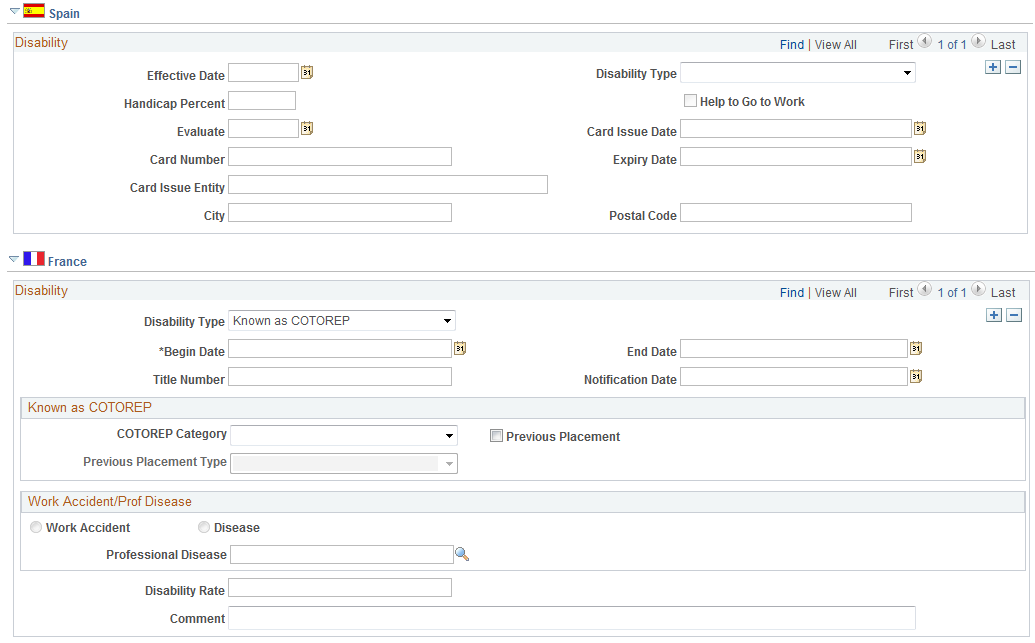Open Spain Disability Type dropdown
The image size is (1035, 643).
[x=797, y=73]
